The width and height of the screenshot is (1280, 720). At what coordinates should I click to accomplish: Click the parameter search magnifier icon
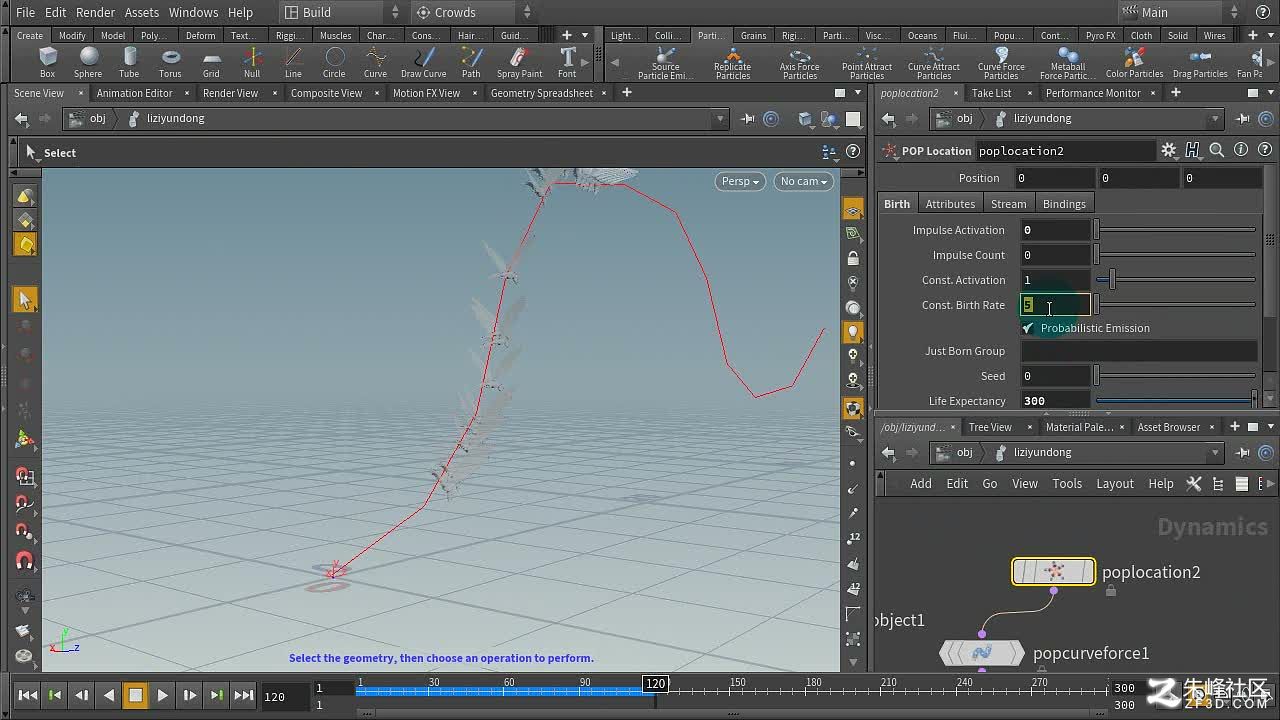[x=1217, y=150]
